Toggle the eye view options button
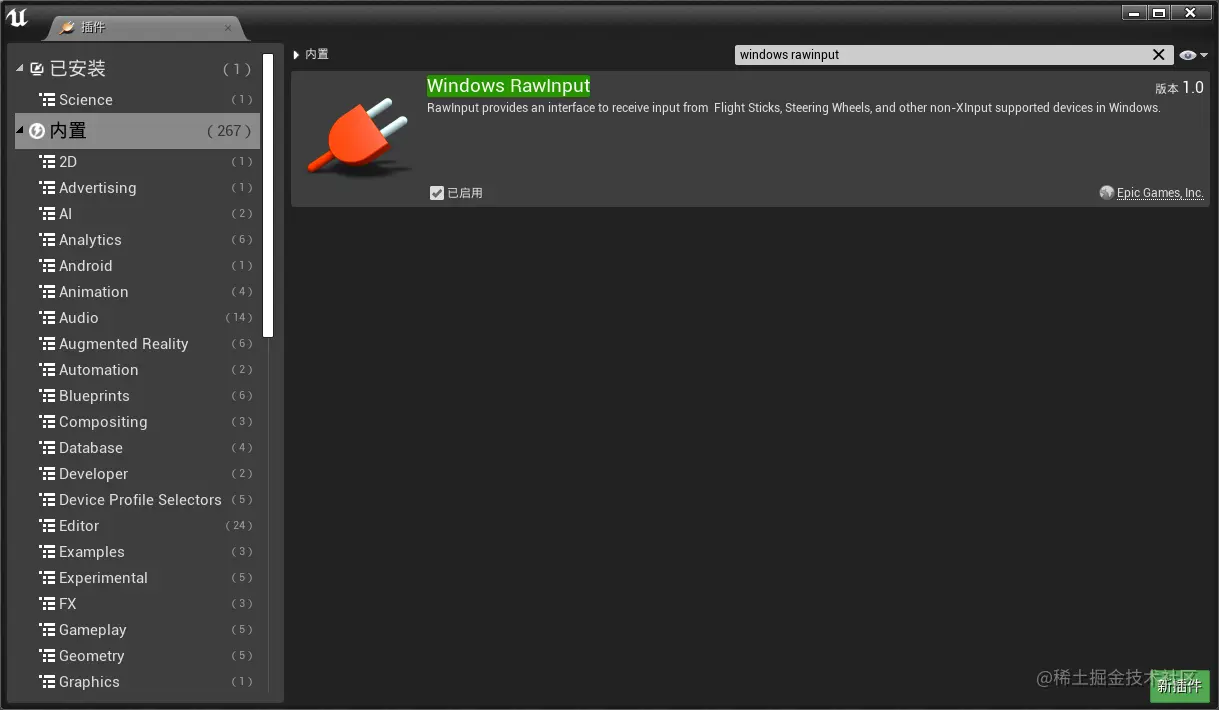Screen dimensions: 1219x710 click(1187, 55)
